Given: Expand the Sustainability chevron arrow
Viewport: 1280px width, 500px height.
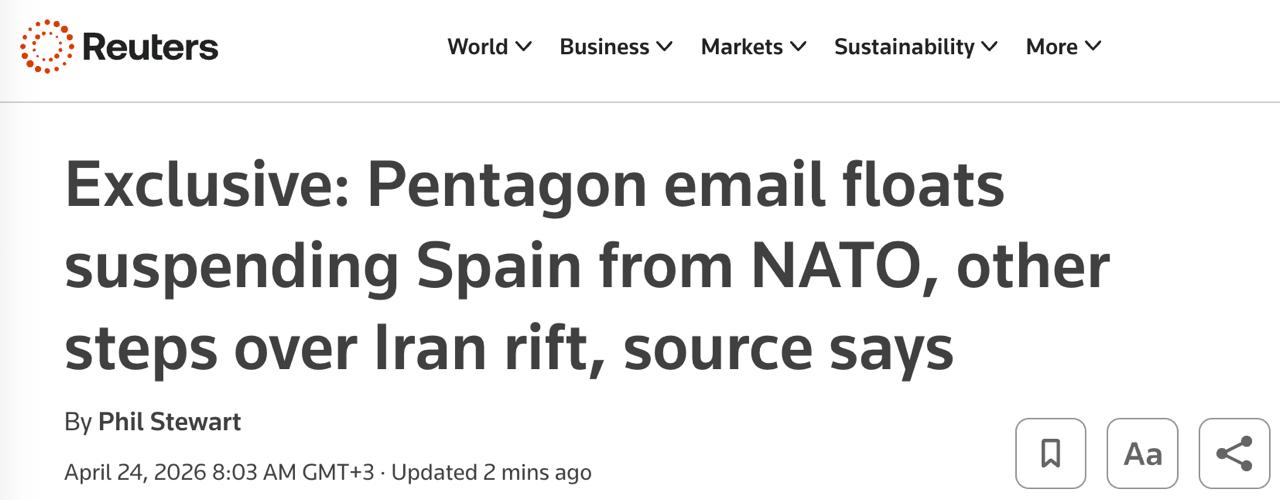Looking at the screenshot, I should [989, 46].
